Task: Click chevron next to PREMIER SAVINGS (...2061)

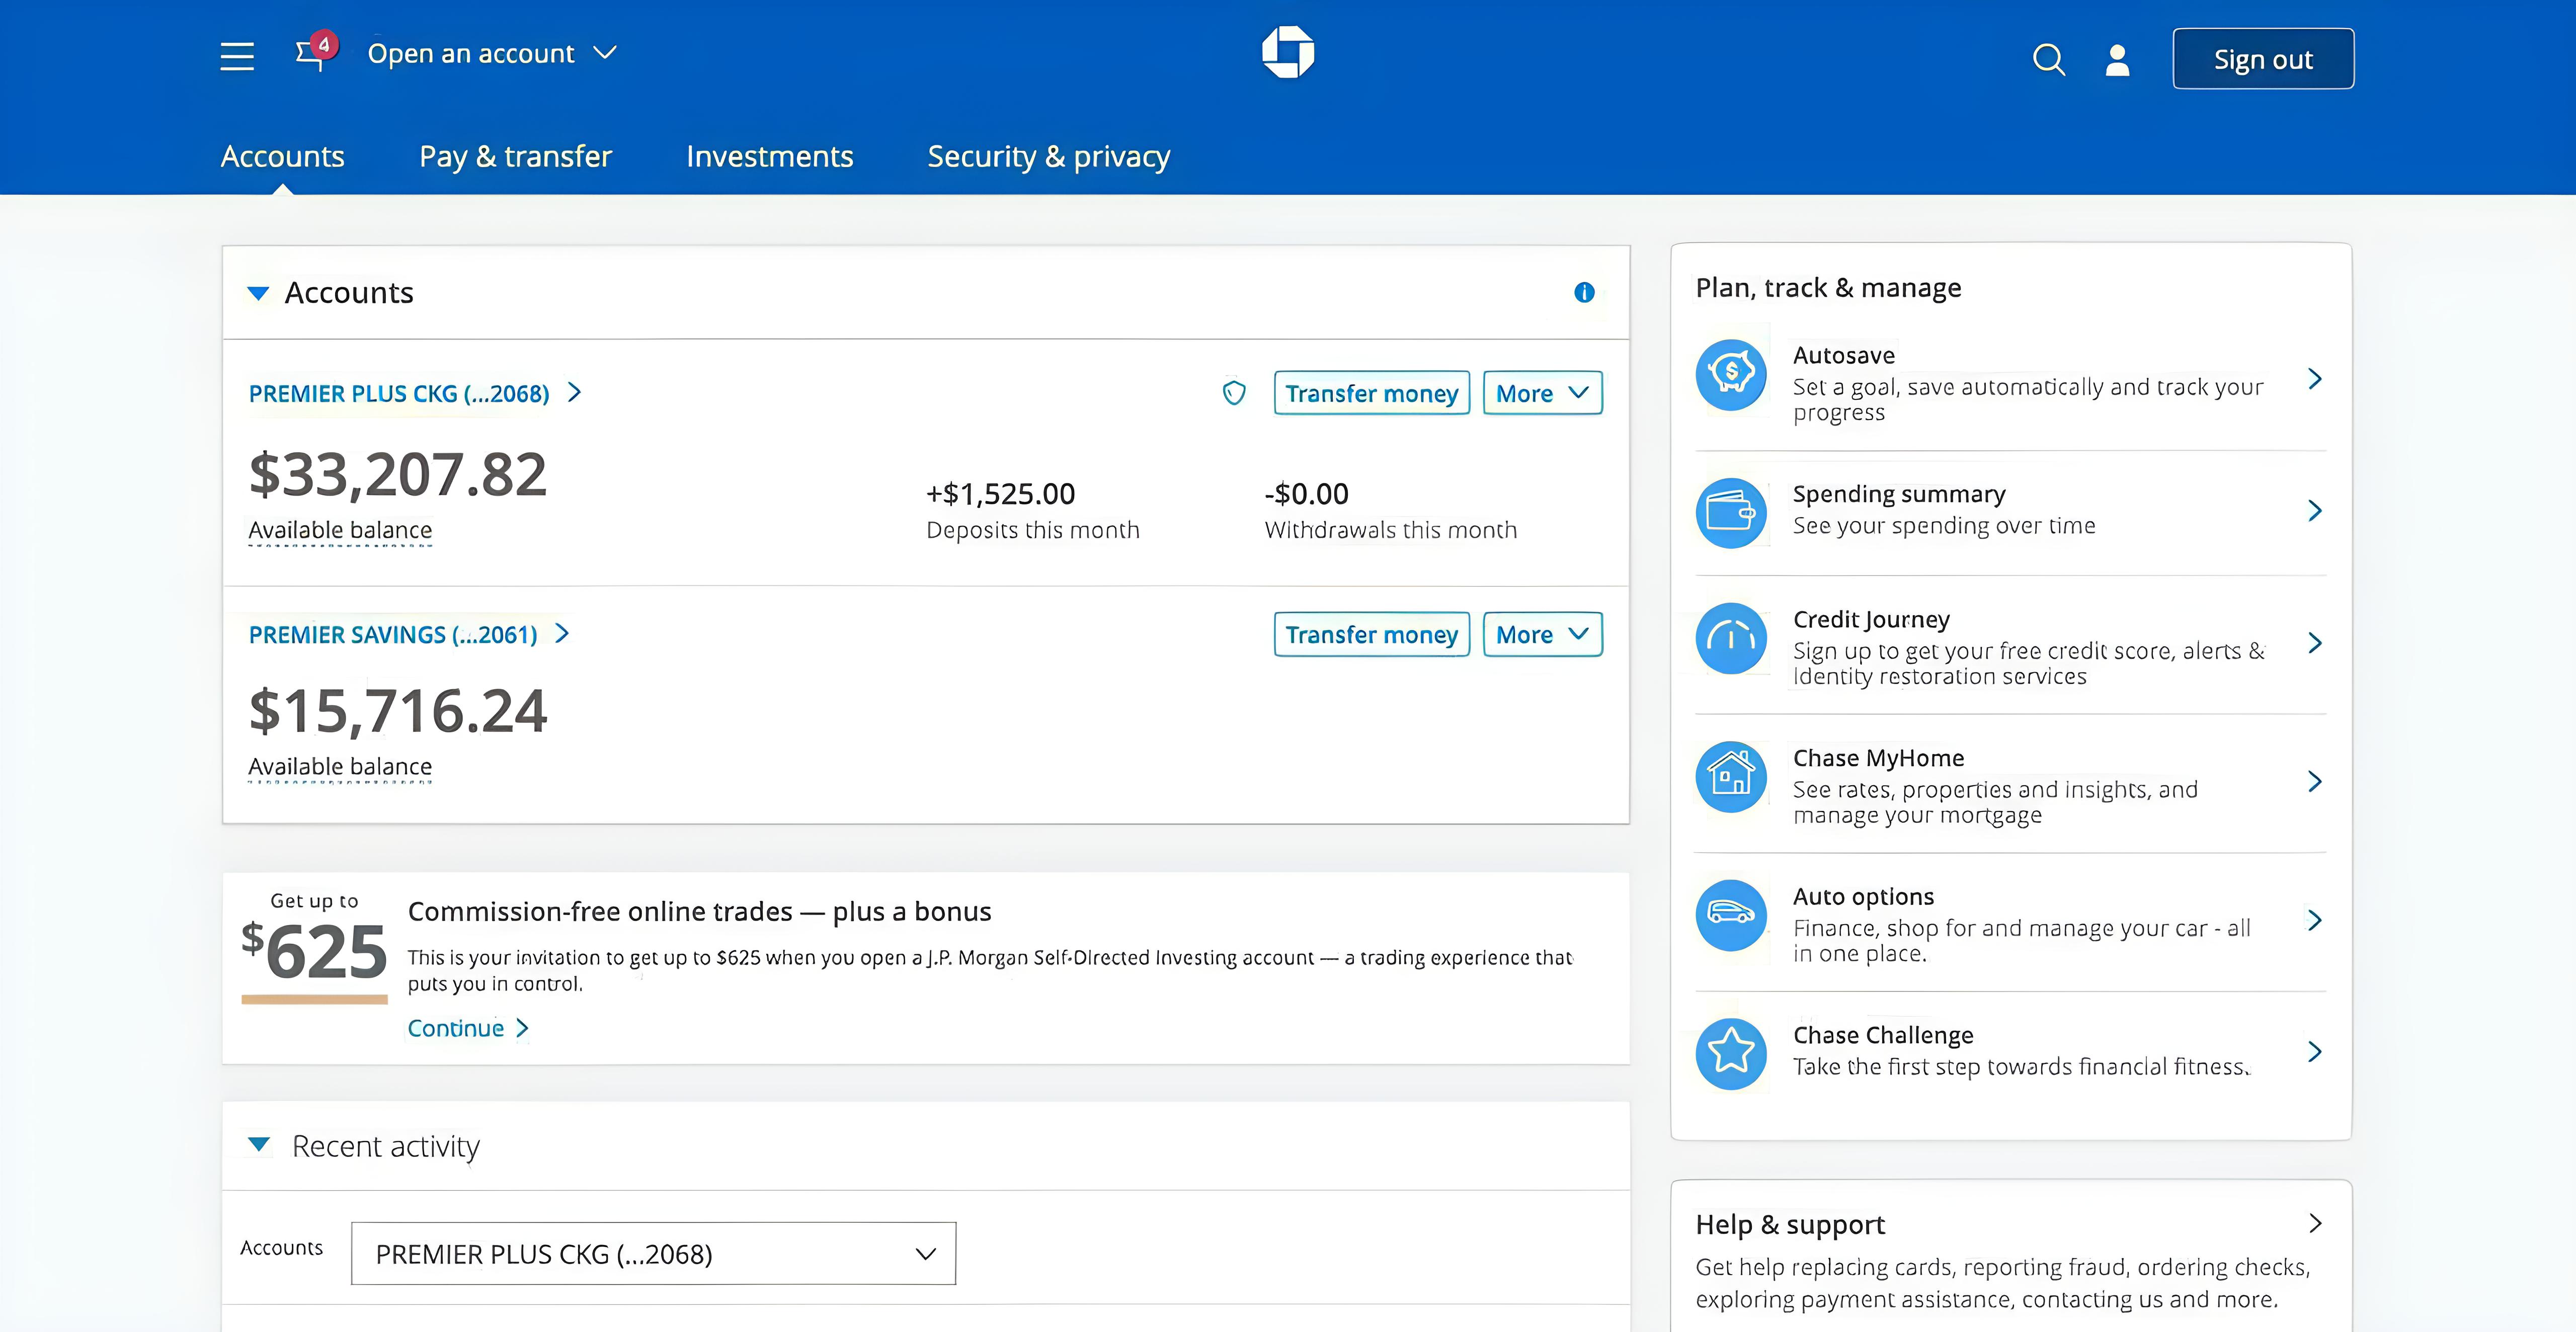Action: click(562, 633)
